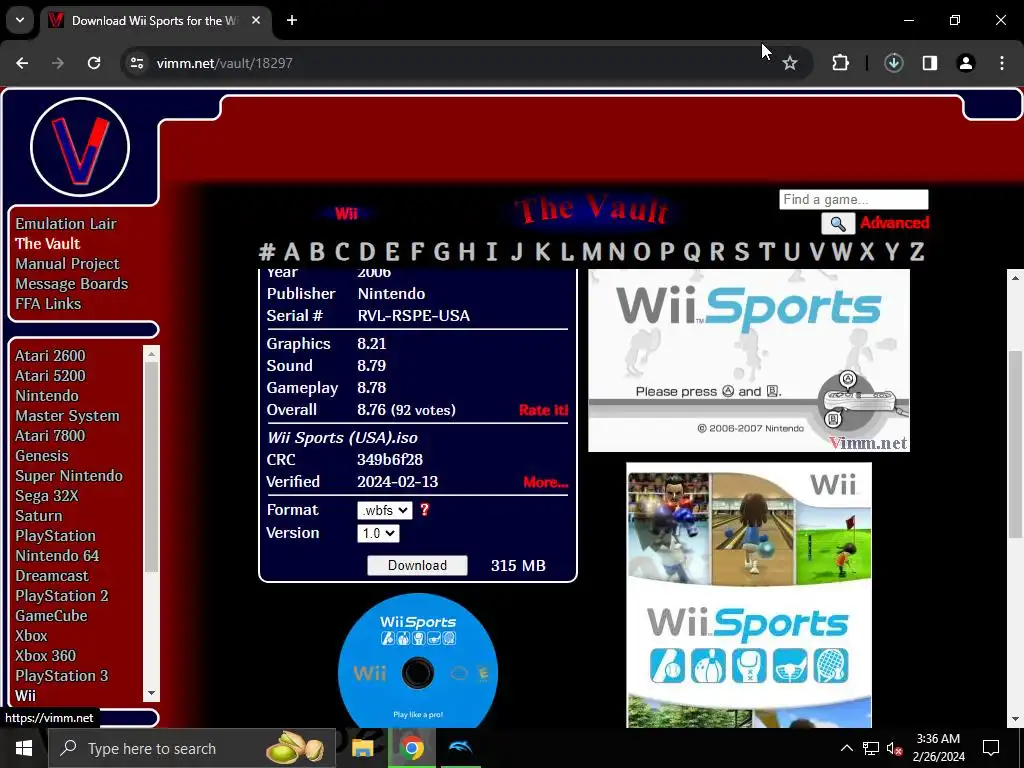
Task: Open File Explorer from the taskbar
Action: [362, 748]
